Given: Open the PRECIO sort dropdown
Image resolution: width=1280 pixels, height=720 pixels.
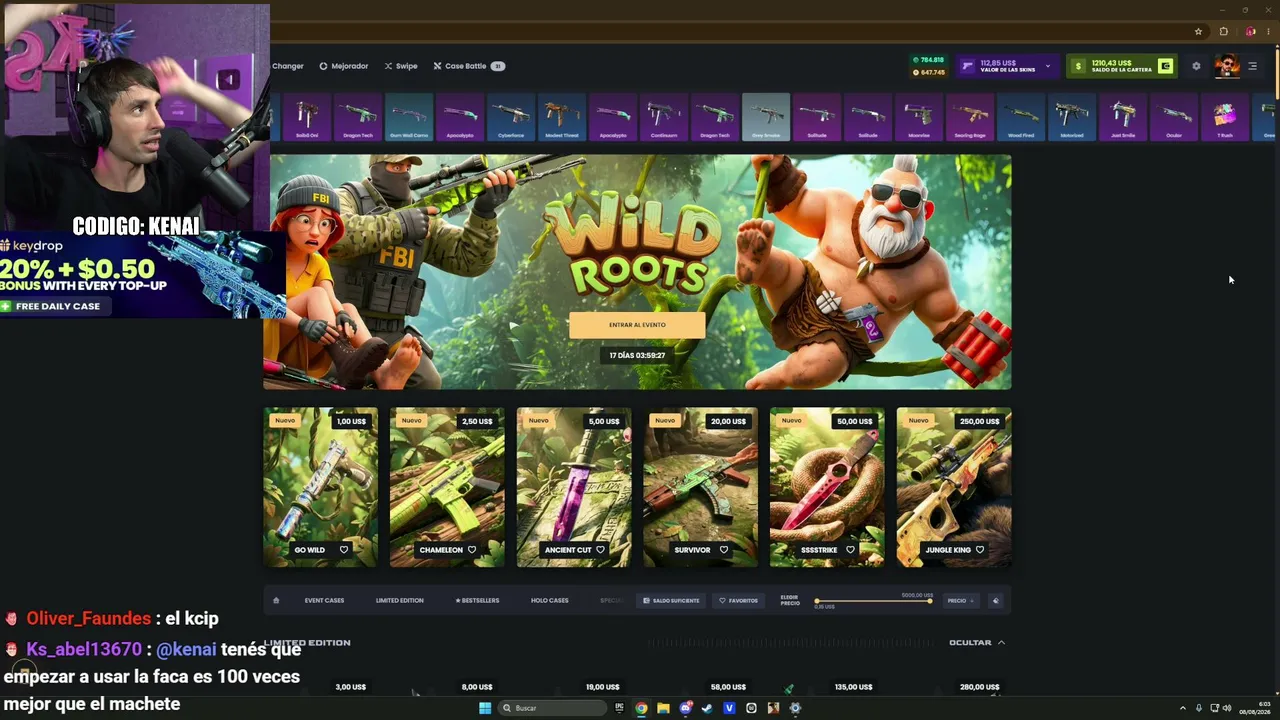Looking at the screenshot, I should 961,601.
